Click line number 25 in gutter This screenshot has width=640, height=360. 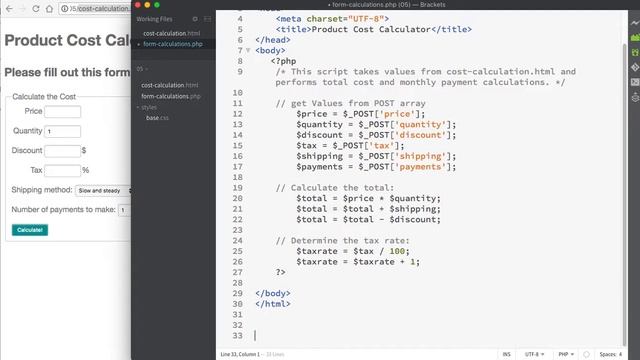(x=238, y=251)
